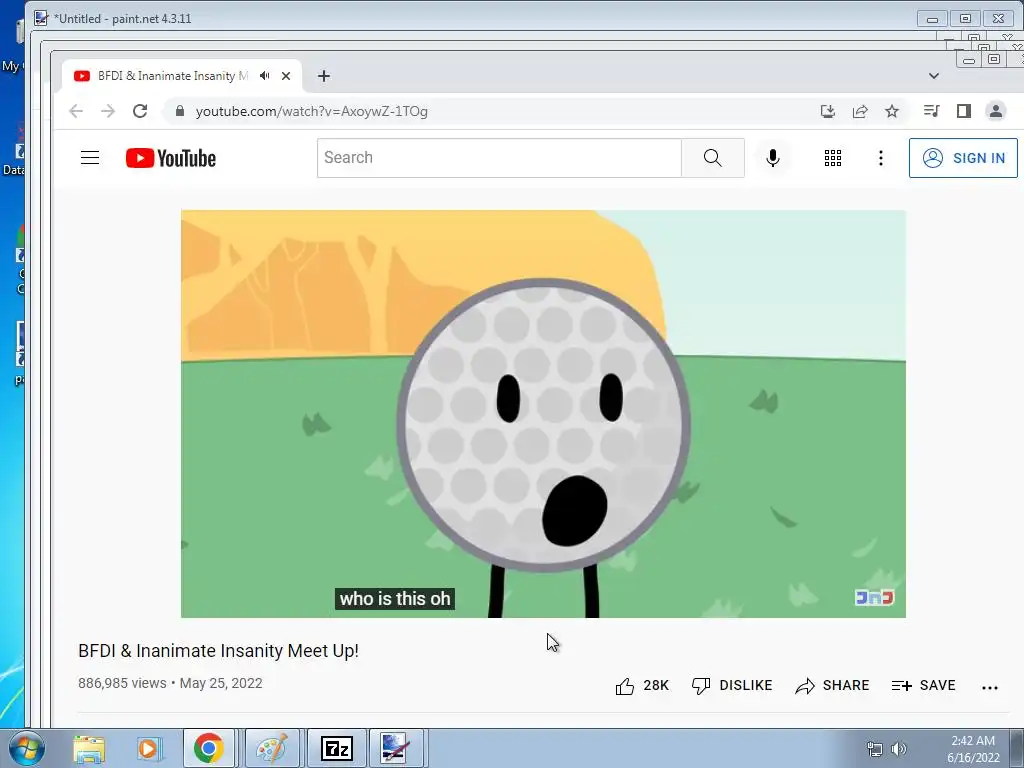The width and height of the screenshot is (1024, 768).
Task: Click the install app icon in address bar
Action: pyautogui.click(x=827, y=111)
